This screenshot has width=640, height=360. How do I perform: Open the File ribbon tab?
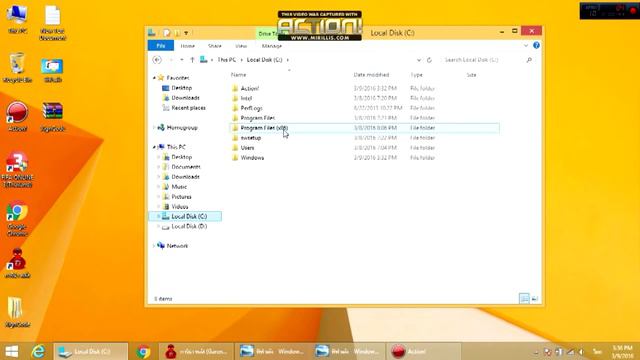coord(161,46)
